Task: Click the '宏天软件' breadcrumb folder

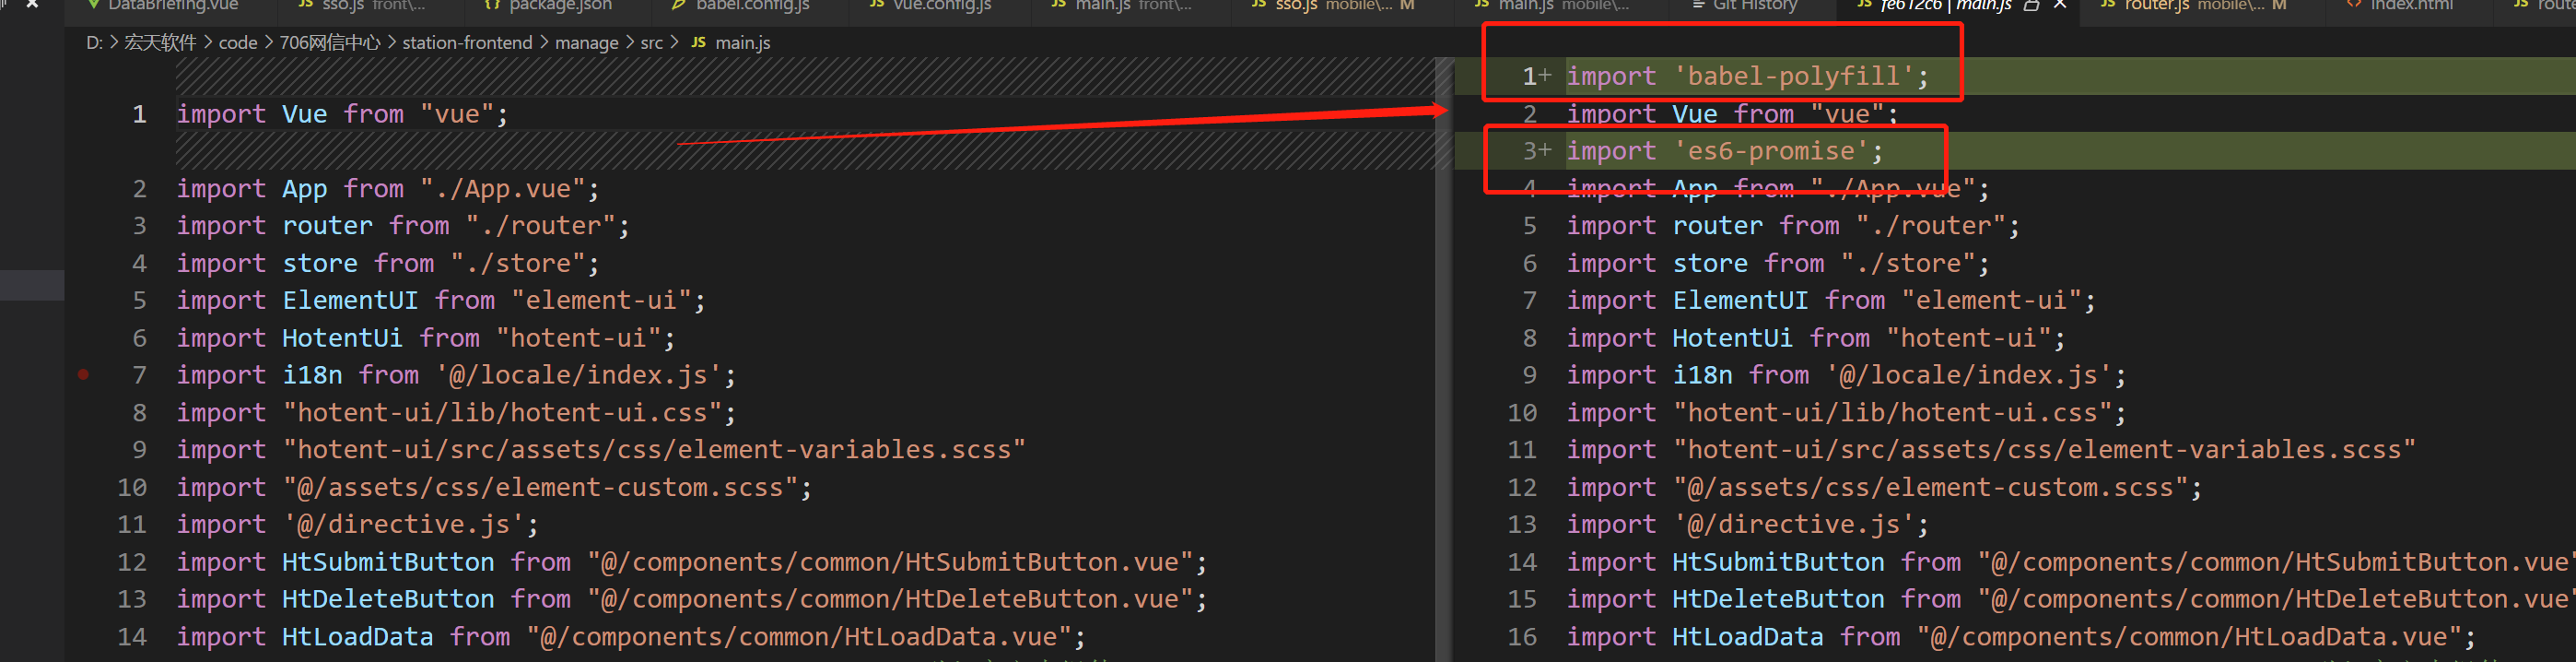Action: coord(160,43)
